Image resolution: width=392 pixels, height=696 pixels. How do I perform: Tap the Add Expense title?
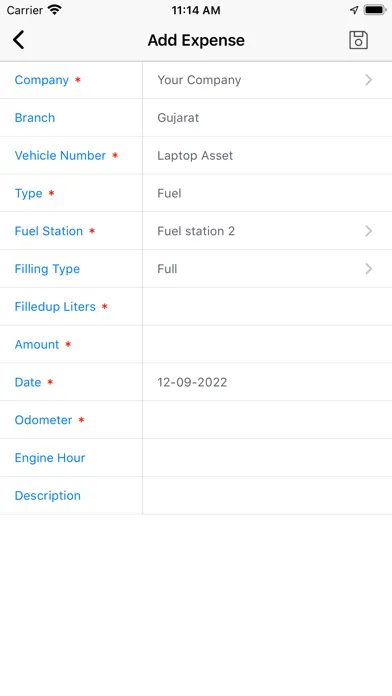point(196,40)
